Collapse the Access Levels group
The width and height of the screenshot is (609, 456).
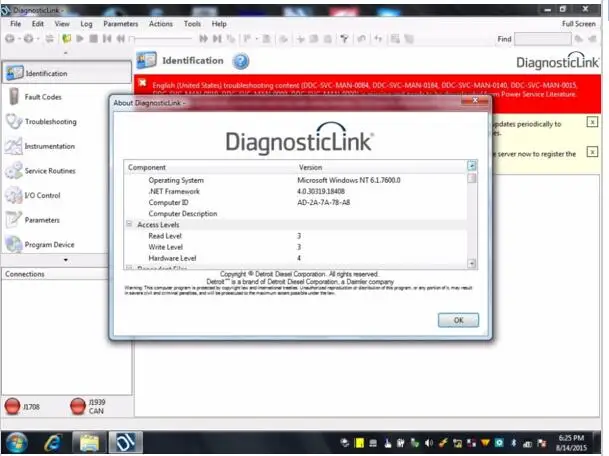(x=129, y=224)
